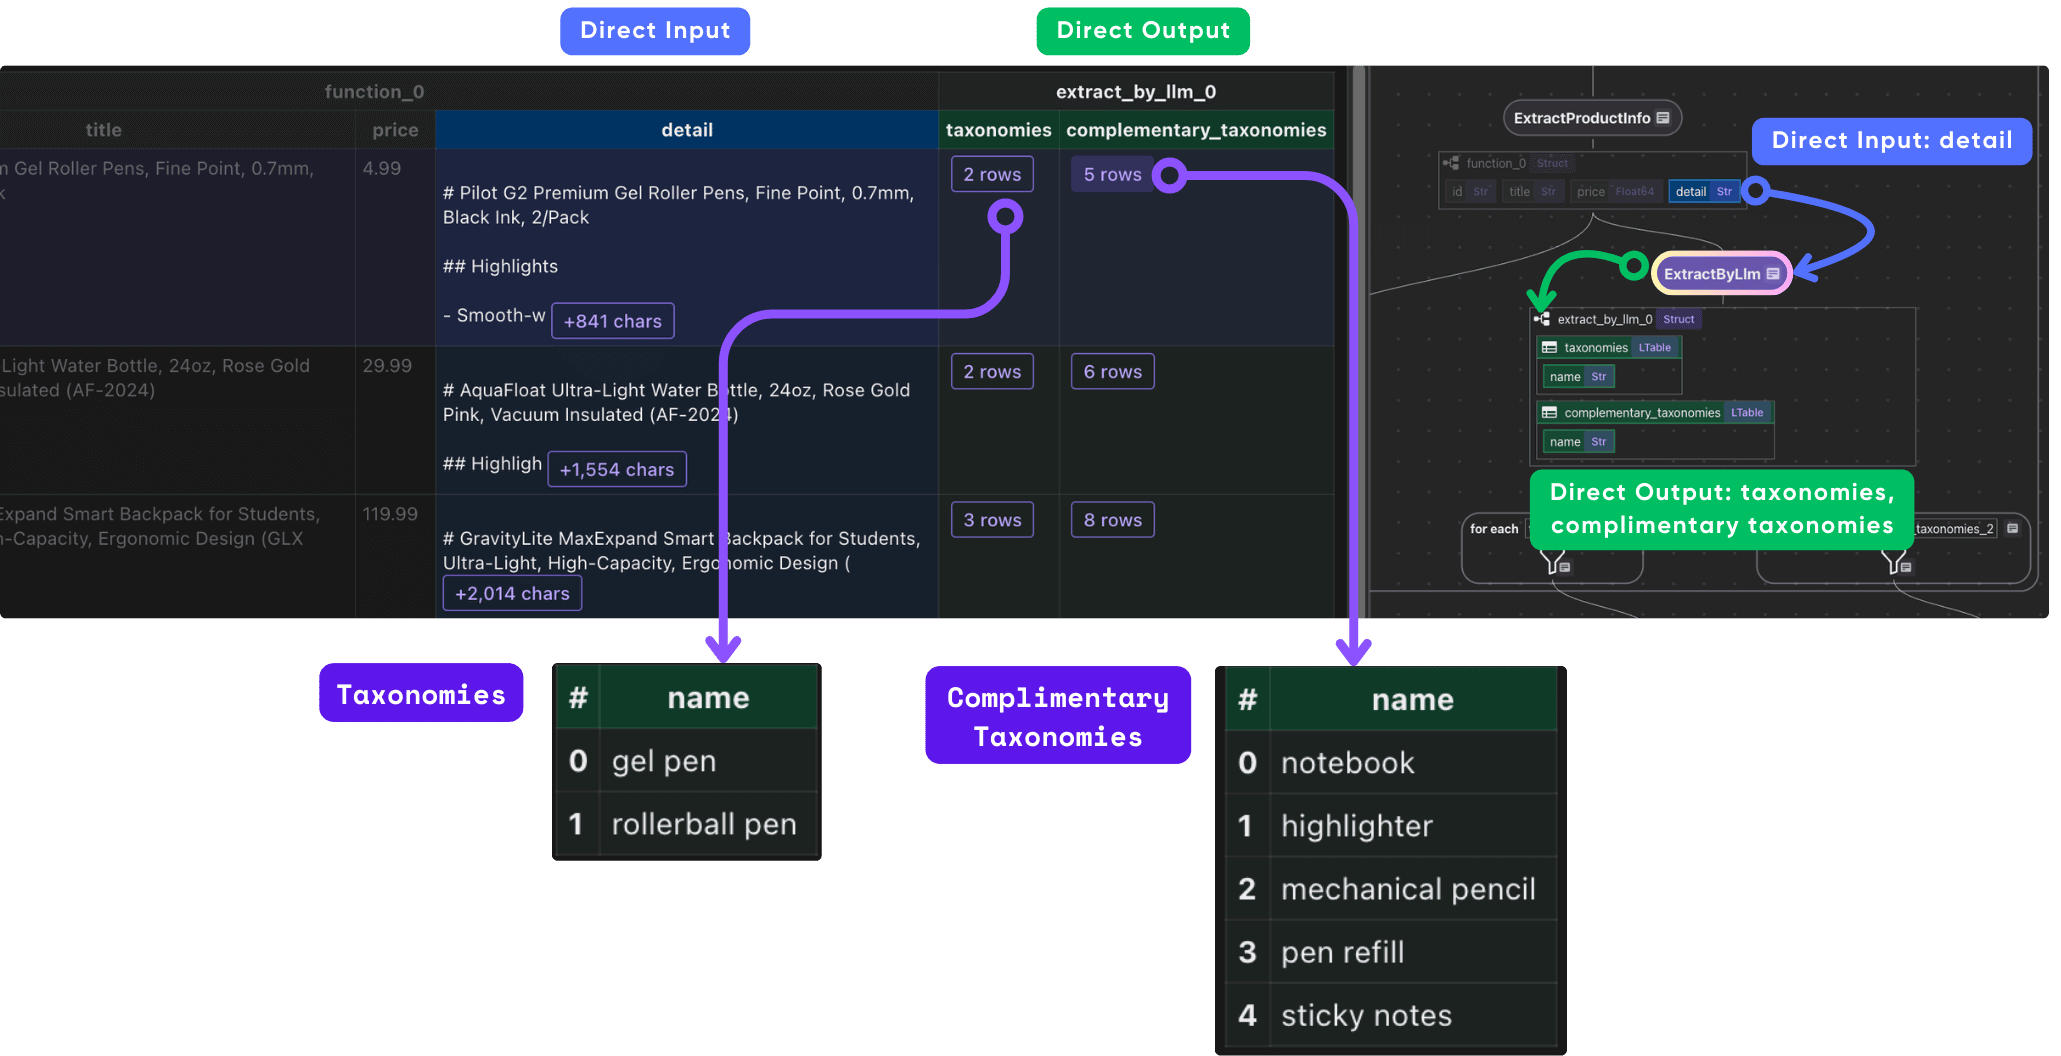Click the right filter funnel icon under taxonomies_2
The image size is (2061, 1056).
(1895, 563)
